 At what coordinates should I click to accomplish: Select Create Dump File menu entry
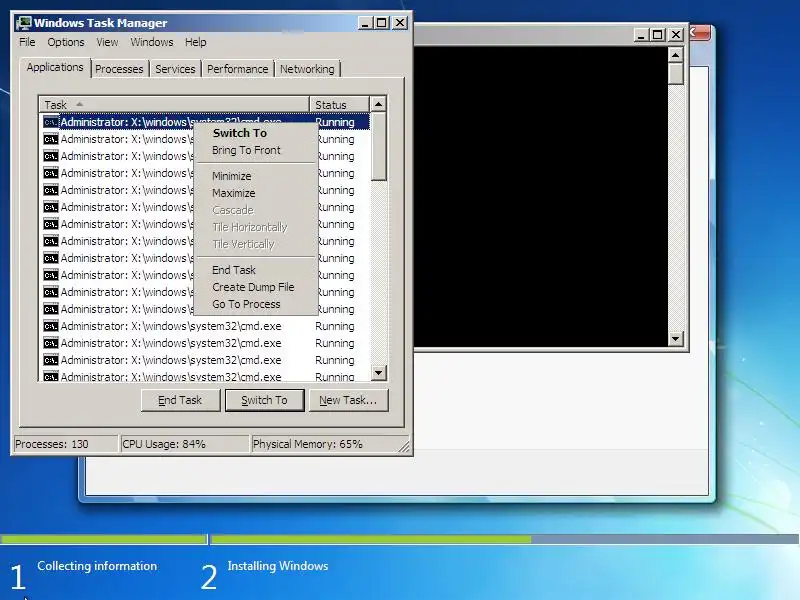pos(253,287)
